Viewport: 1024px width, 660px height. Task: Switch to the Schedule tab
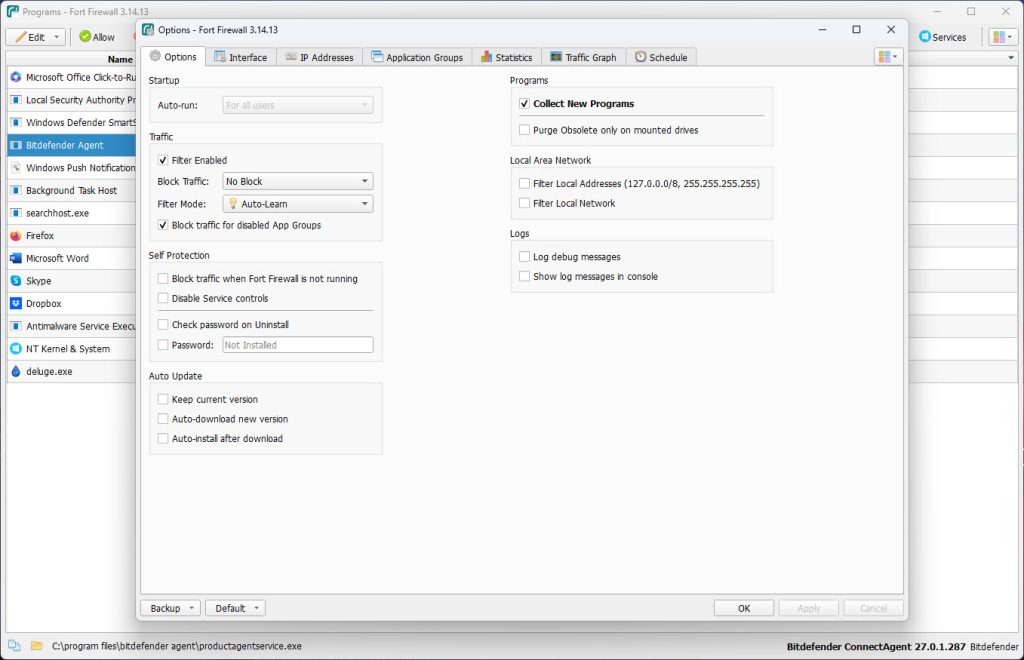tap(661, 57)
